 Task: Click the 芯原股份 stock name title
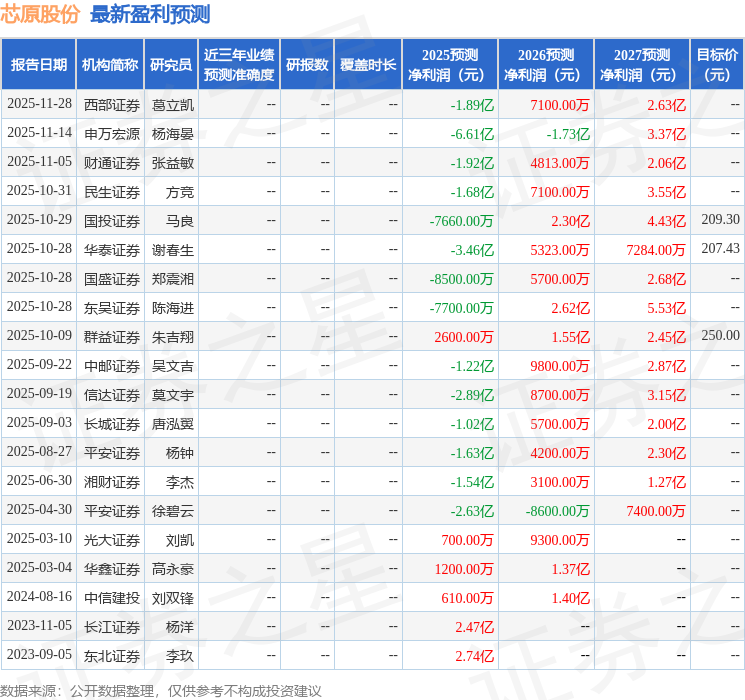(41, 14)
